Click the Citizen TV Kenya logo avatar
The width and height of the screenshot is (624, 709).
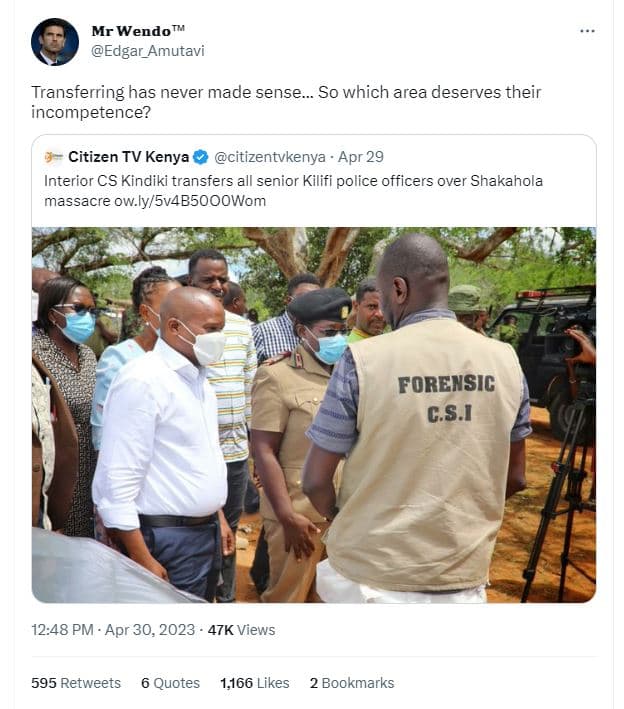click(x=54, y=157)
